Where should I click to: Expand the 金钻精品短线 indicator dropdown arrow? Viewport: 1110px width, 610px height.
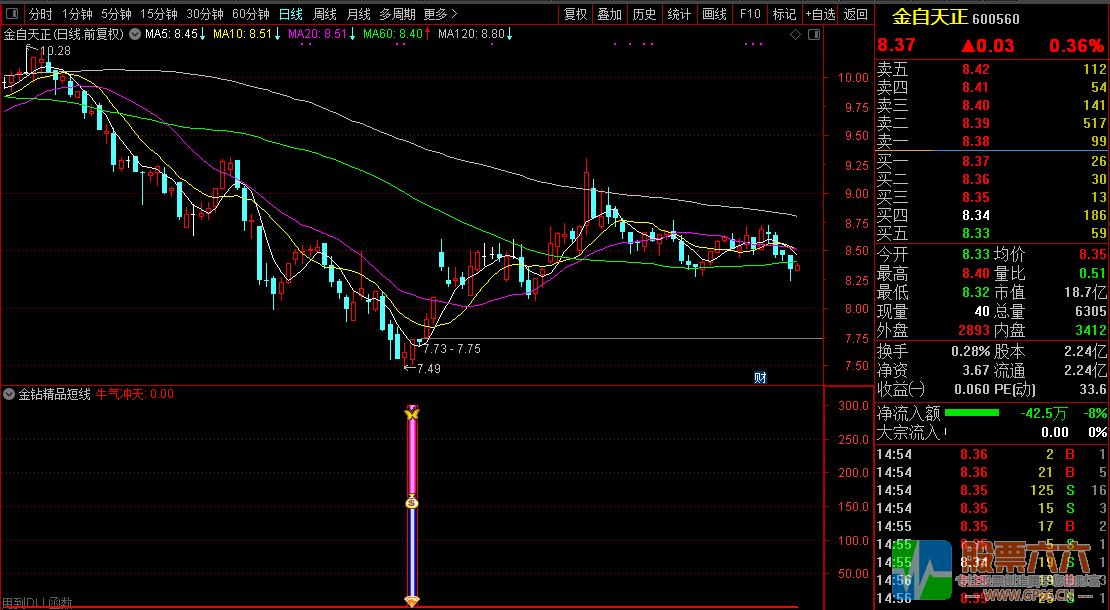click(x=10, y=394)
